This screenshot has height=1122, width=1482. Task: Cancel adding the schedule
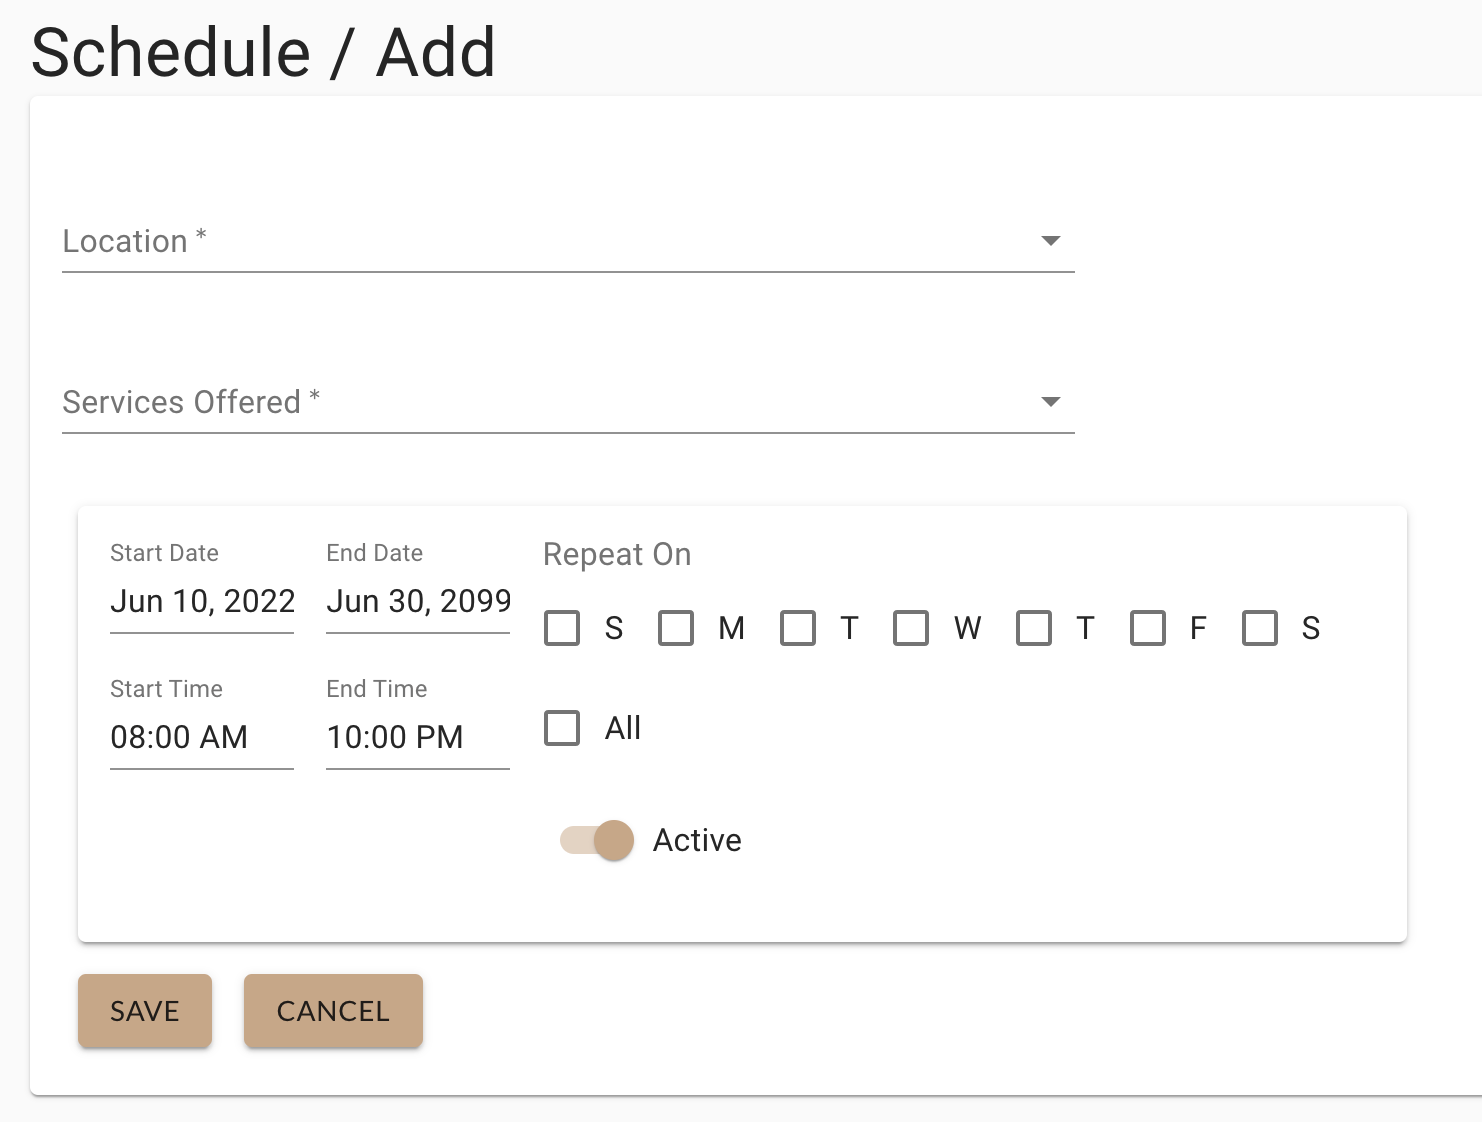pos(333,1011)
